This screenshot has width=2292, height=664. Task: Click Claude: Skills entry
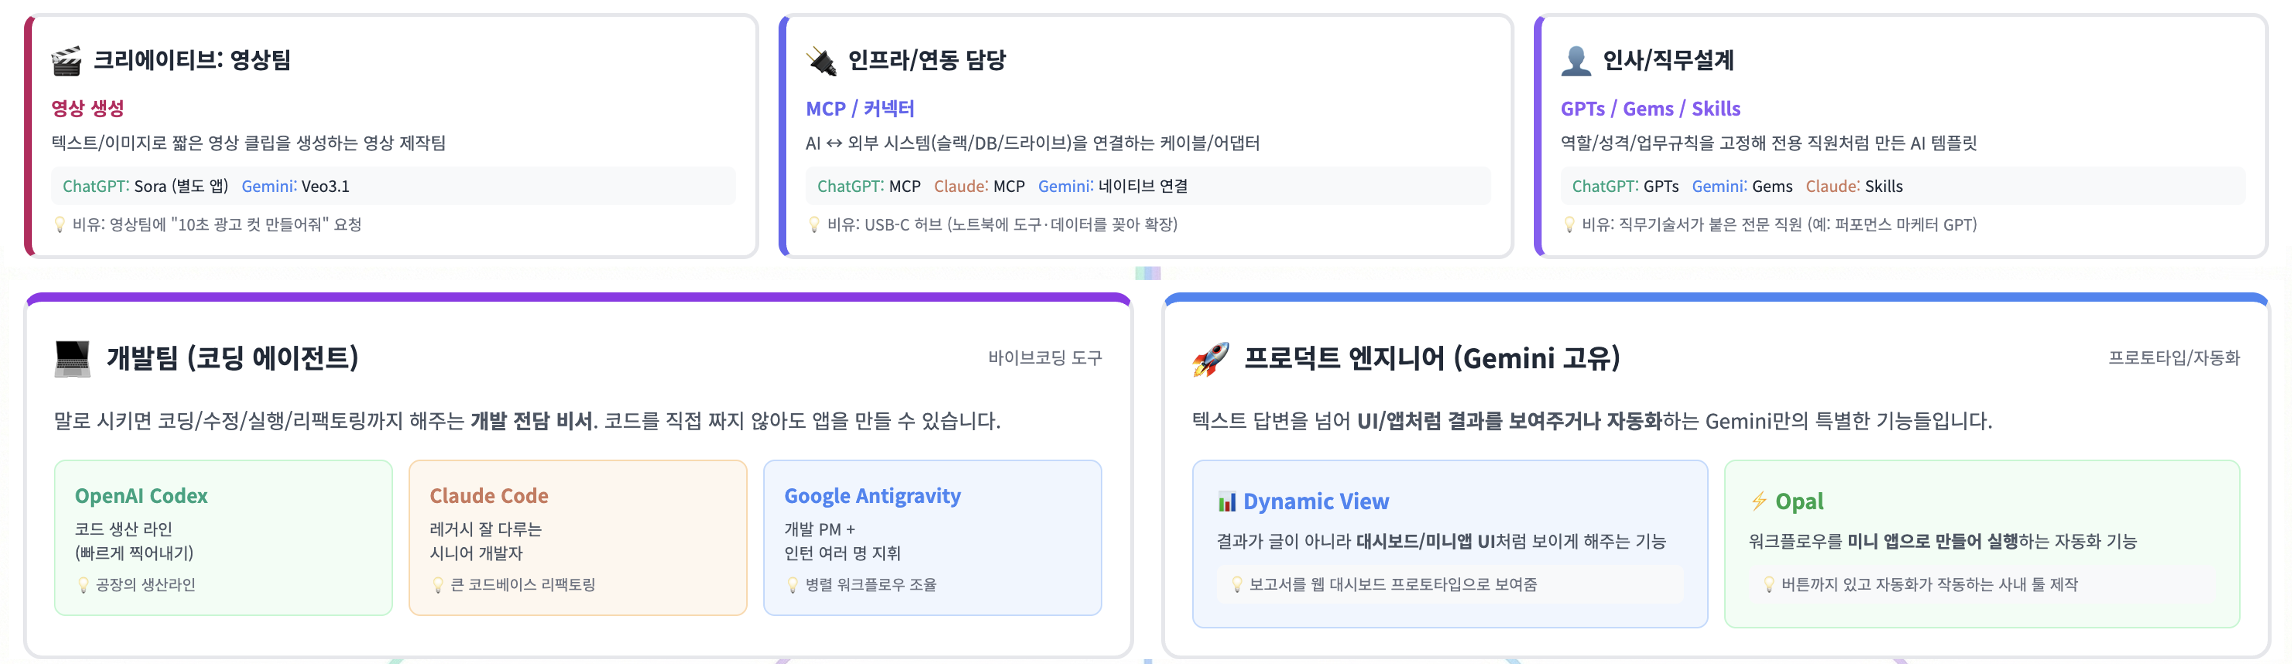click(1854, 186)
